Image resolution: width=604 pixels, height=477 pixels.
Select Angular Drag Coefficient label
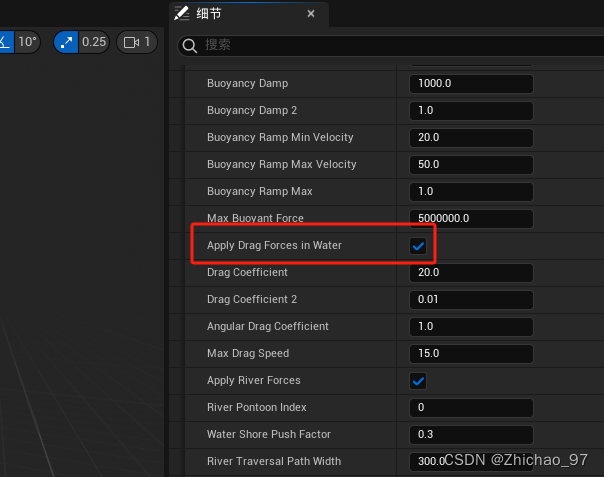pyautogui.click(x=268, y=326)
